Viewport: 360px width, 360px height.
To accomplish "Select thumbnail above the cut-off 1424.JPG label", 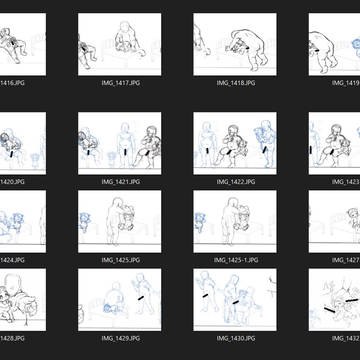I will (23, 221).
